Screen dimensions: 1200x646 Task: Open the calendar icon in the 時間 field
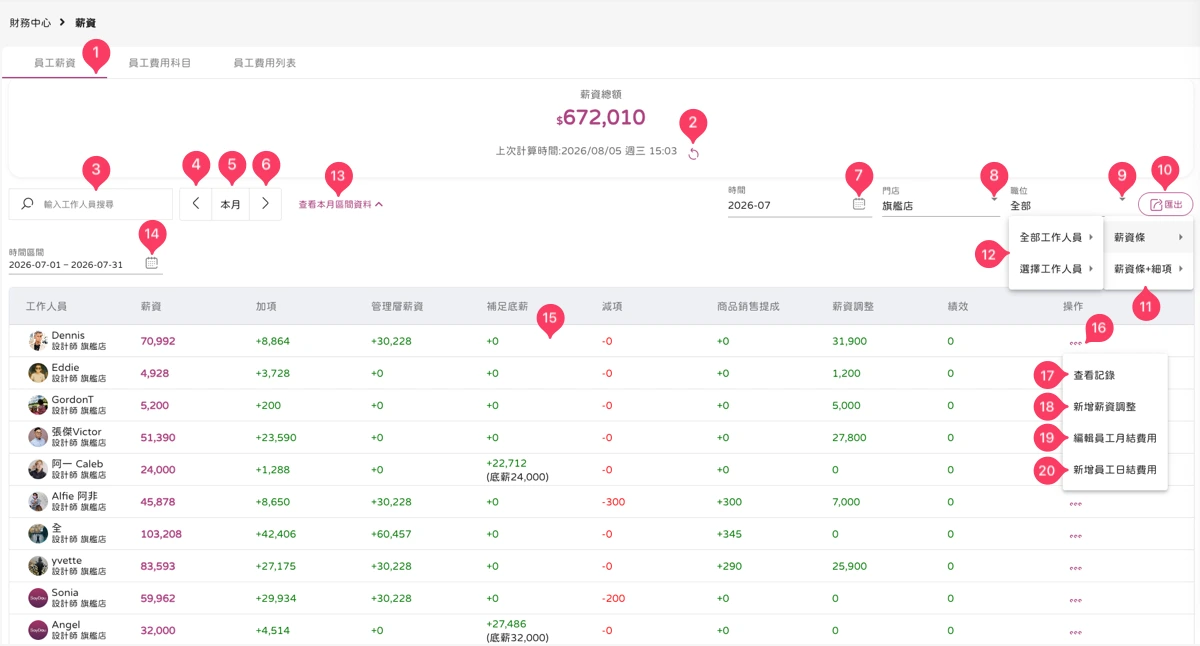[x=859, y=204]
